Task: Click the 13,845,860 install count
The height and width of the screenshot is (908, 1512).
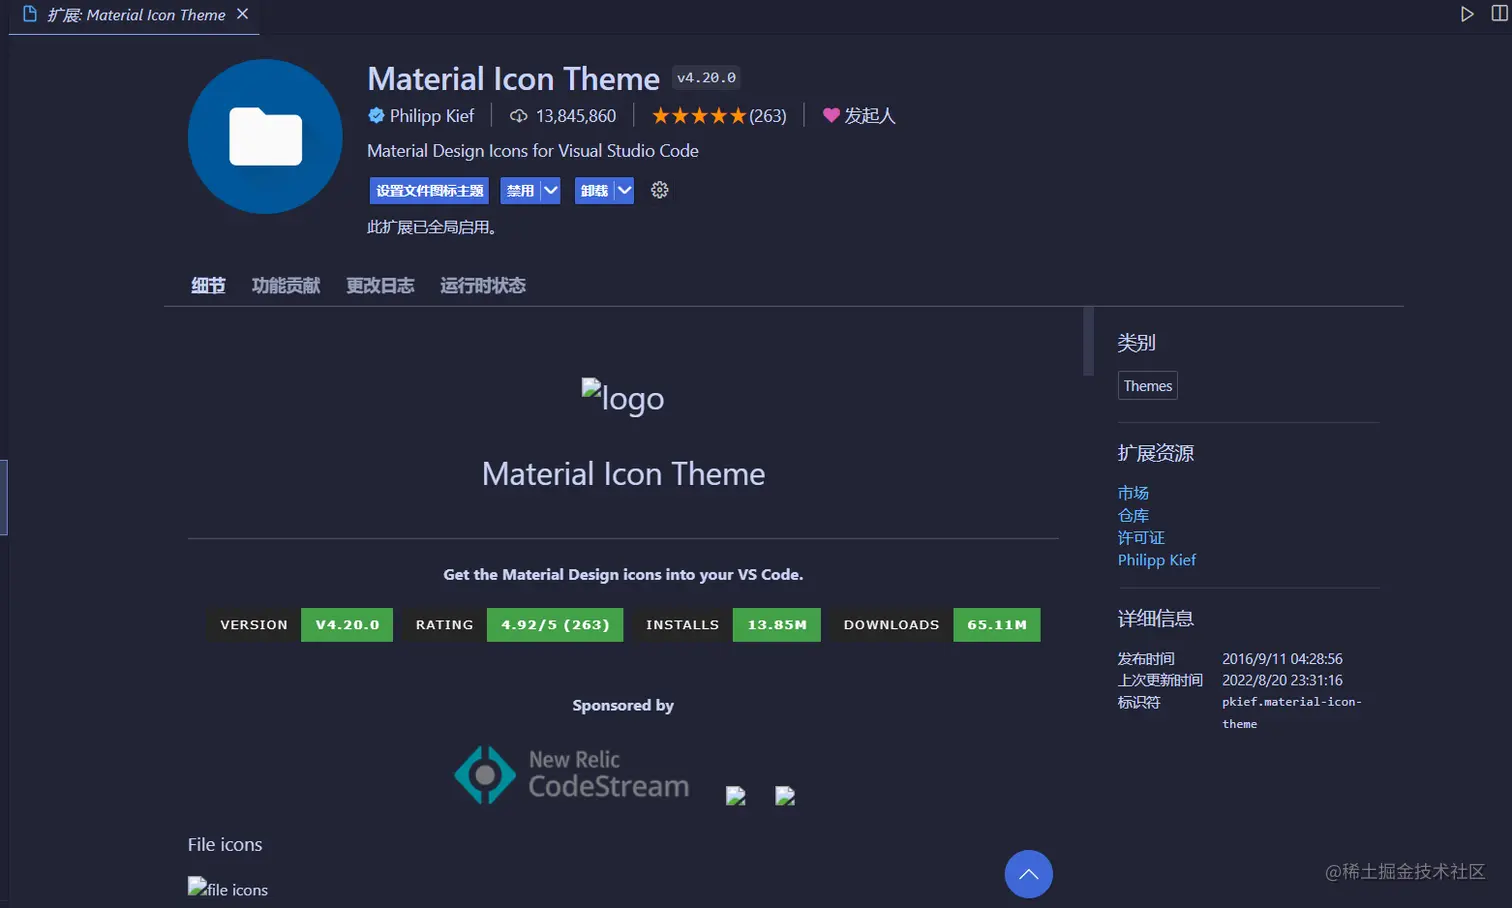Action: (x=576, y=116)
